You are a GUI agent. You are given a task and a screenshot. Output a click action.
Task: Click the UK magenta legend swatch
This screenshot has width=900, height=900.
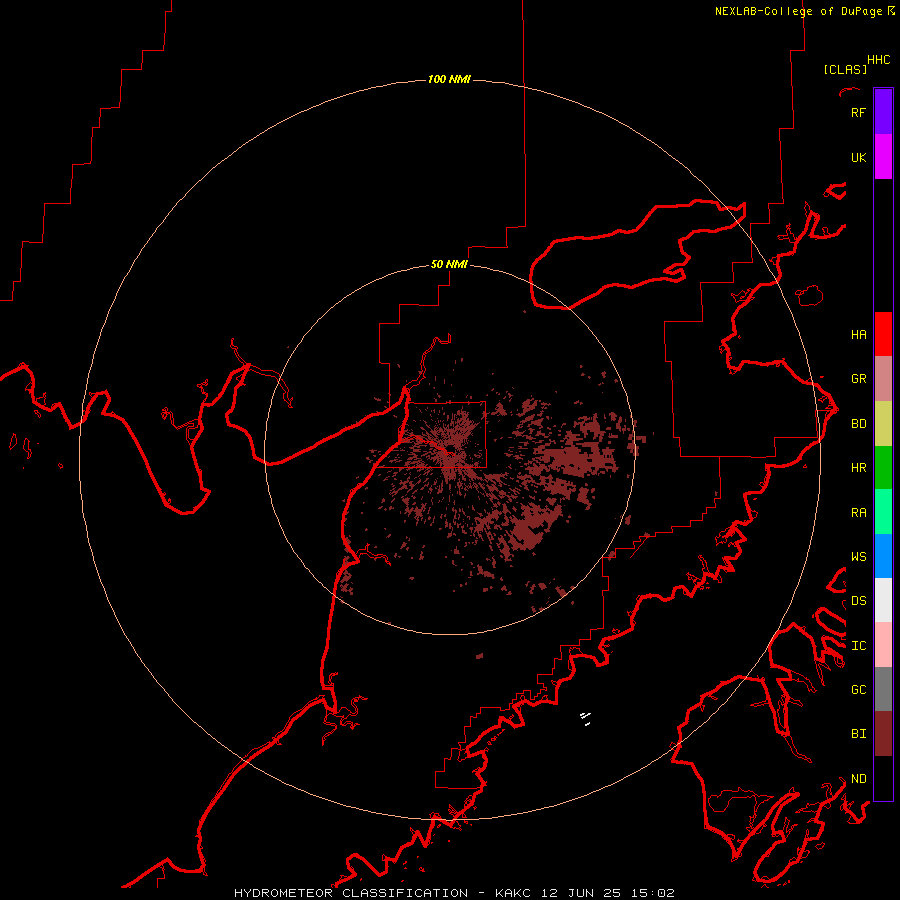(883, 157)
